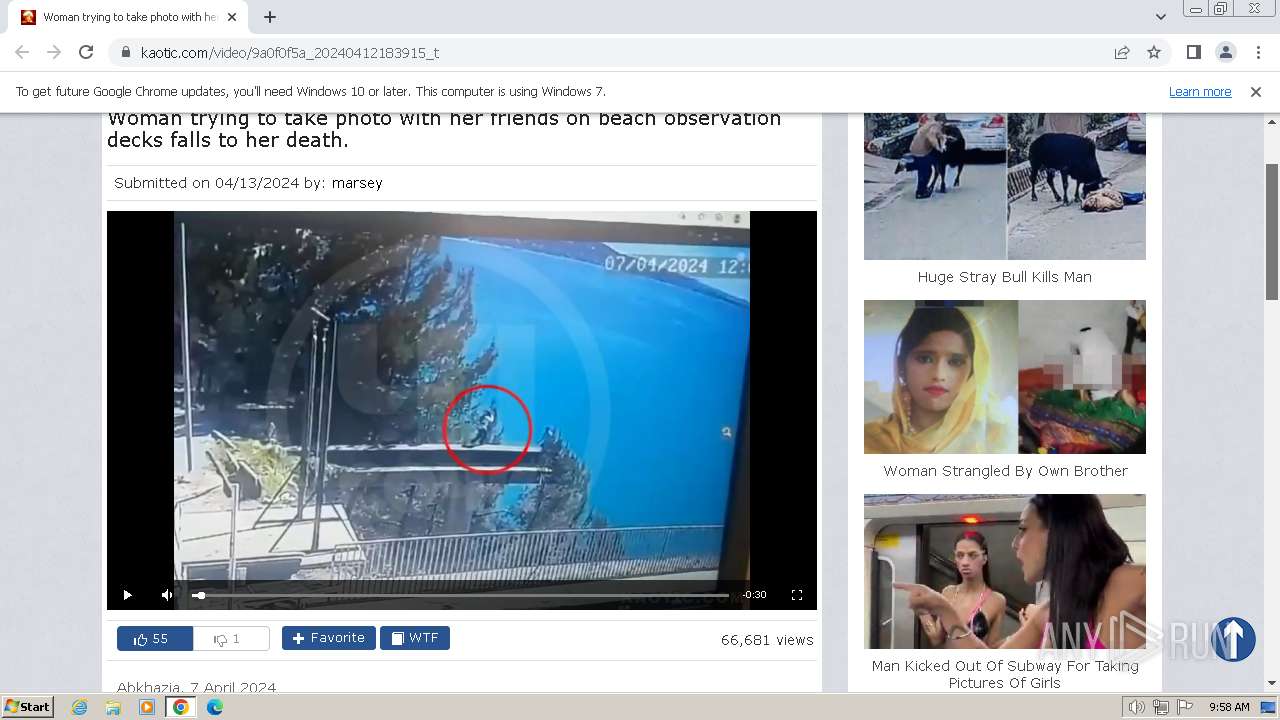Dislike the video with thumbs down
Viewport: 1280px width, 720px height.
click(231, 639)
